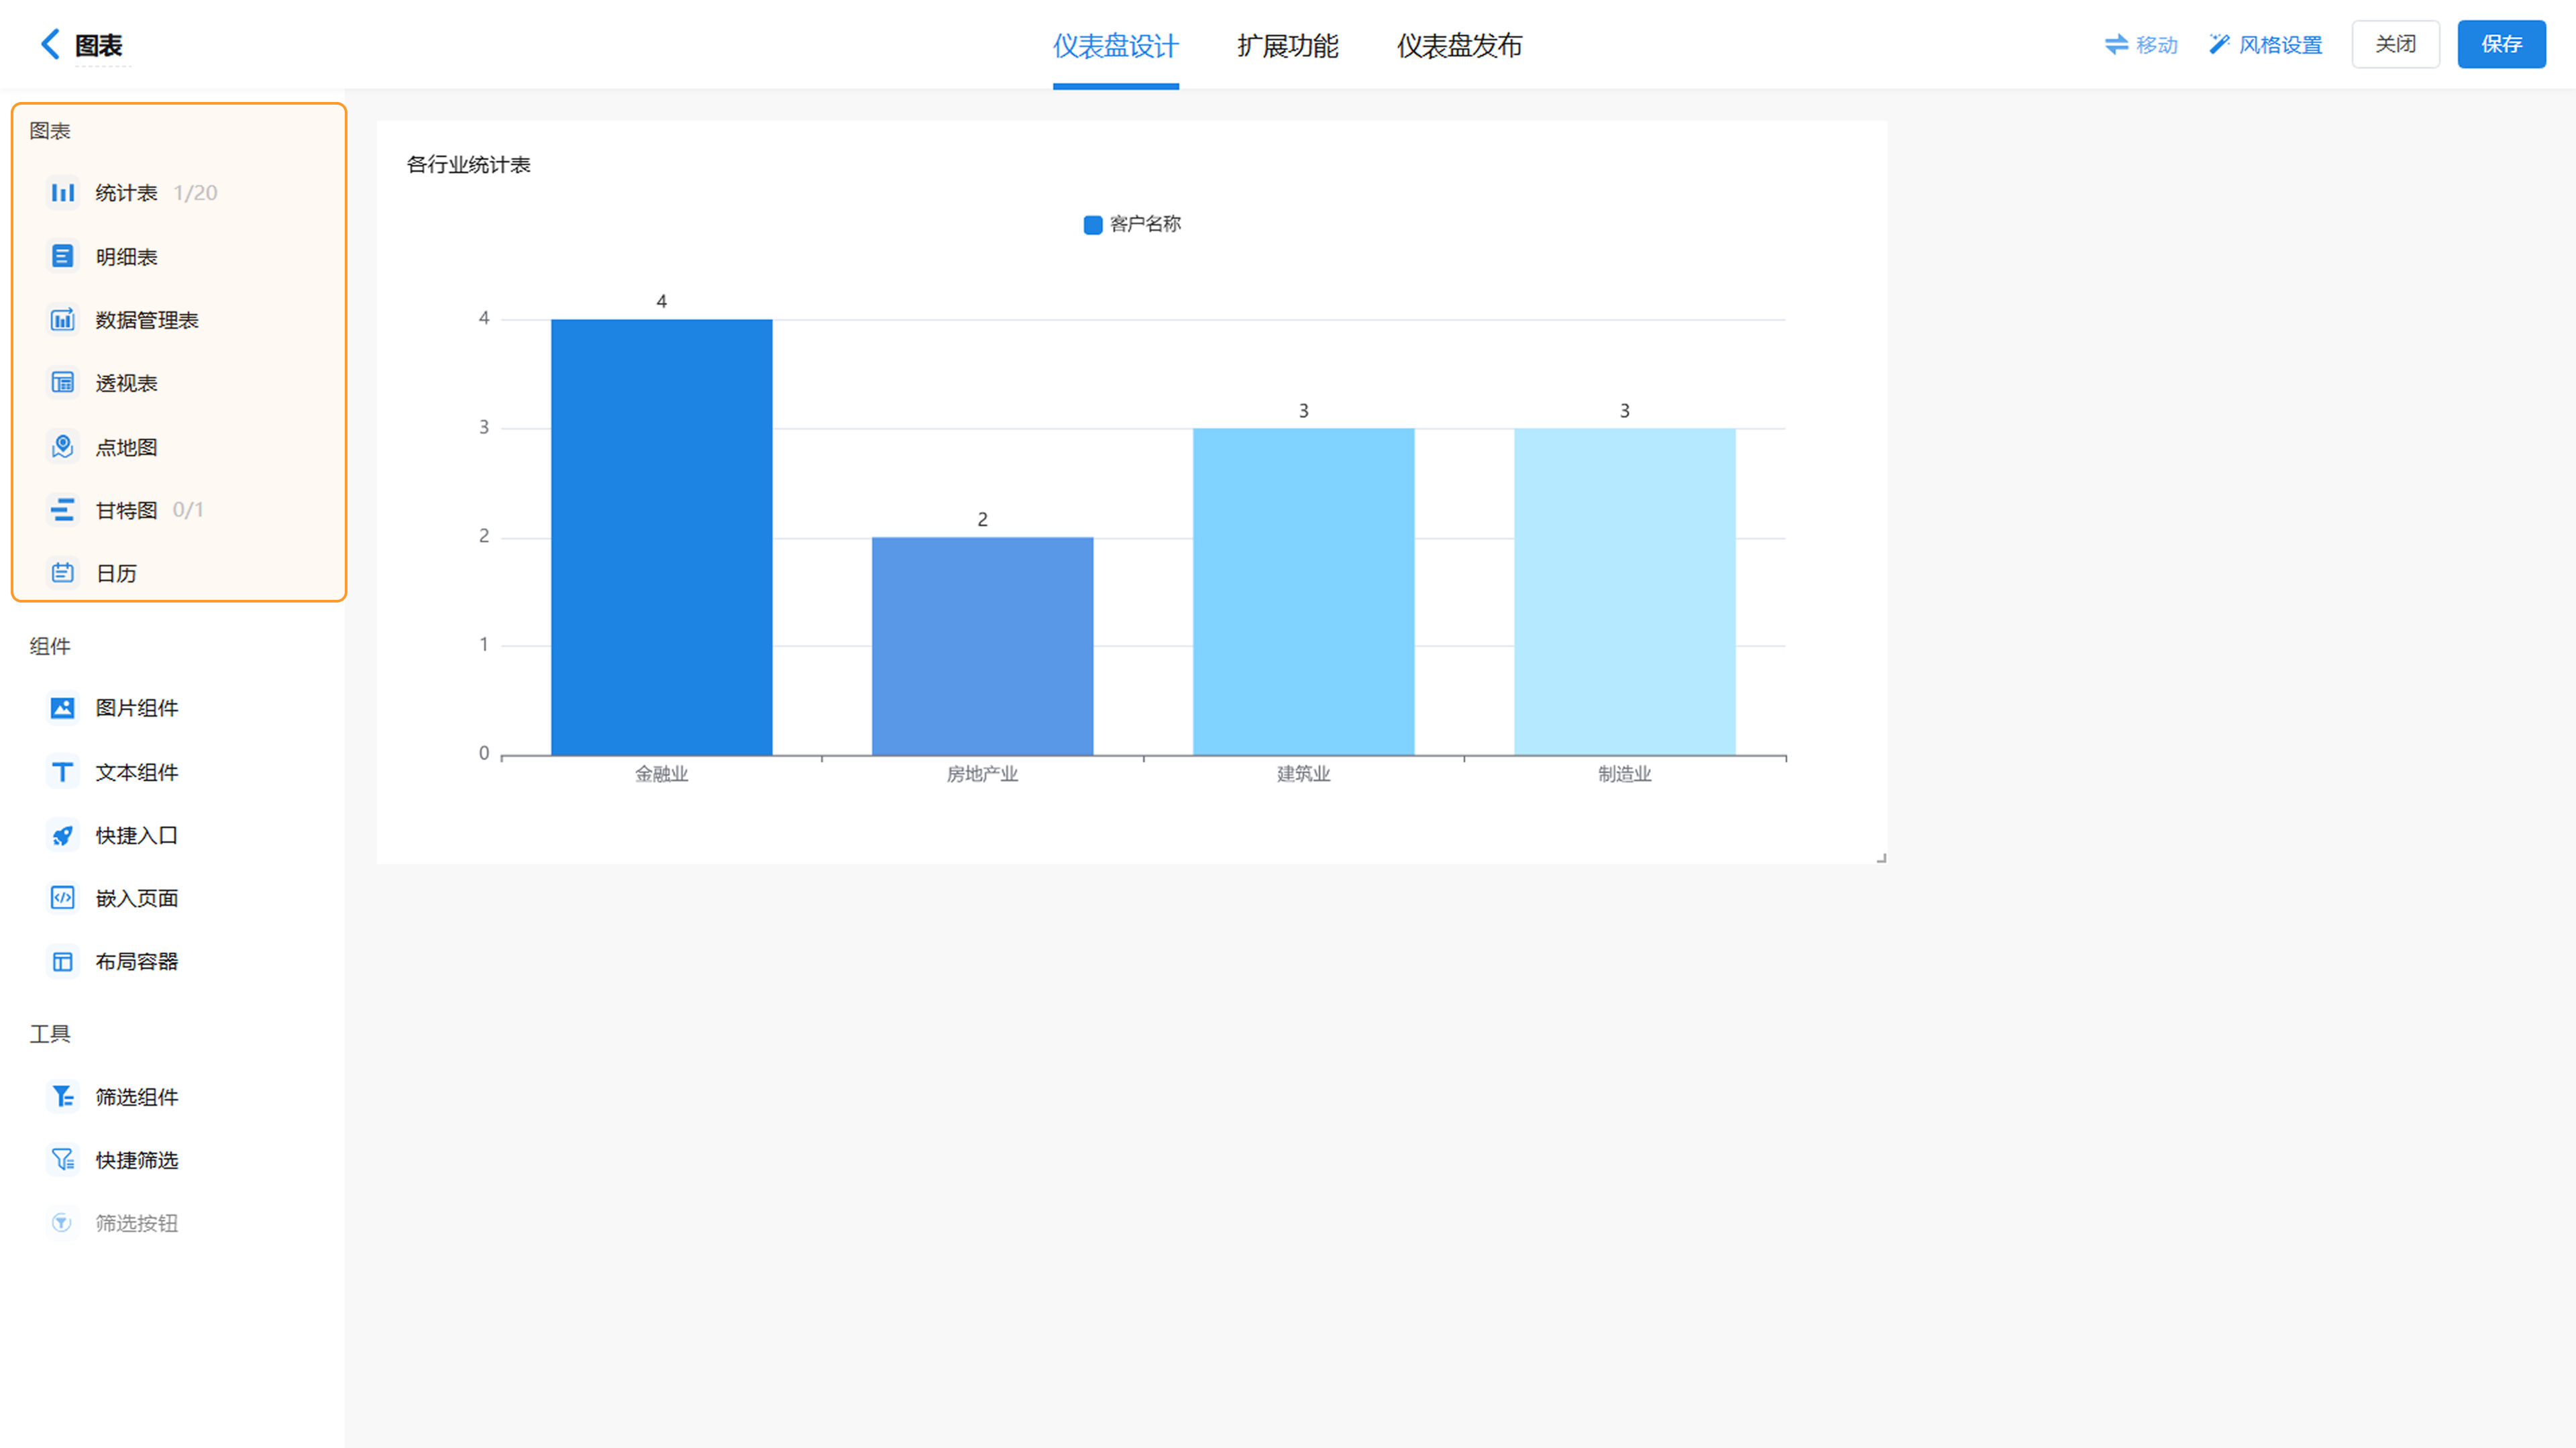Click the 风格设置 magic wand icon
Image resolution: width=2576 pixels, height=1448 pixels.
point(2219,44)
